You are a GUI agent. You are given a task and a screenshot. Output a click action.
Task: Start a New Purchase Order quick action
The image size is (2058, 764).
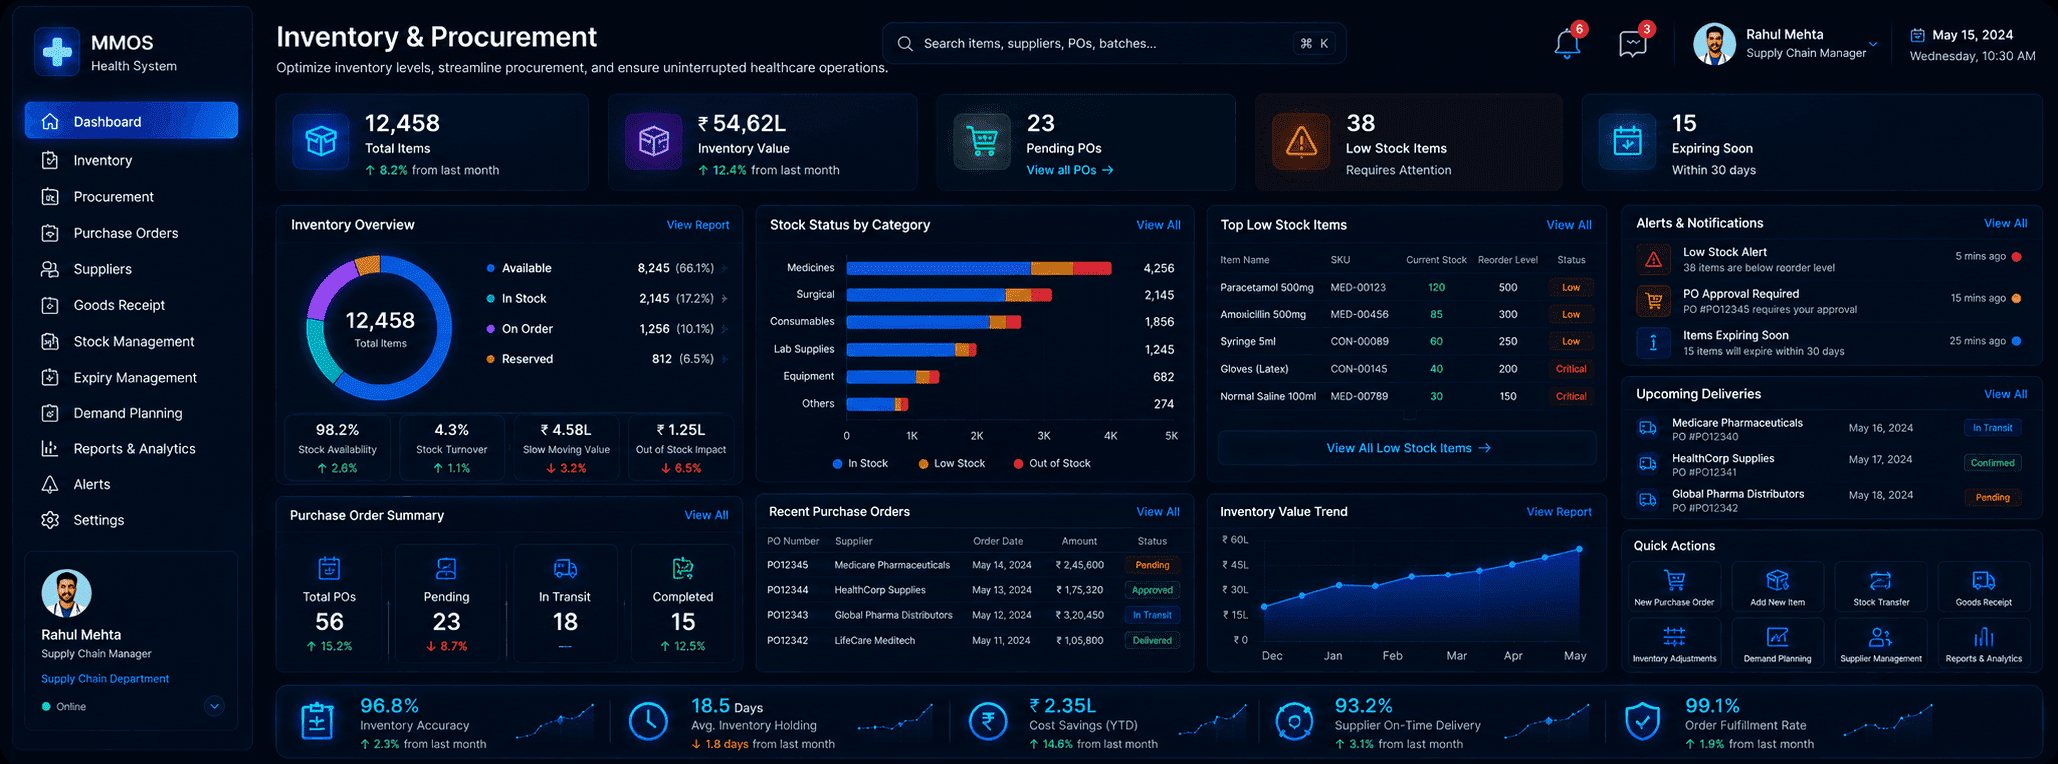coord(1674,587)
